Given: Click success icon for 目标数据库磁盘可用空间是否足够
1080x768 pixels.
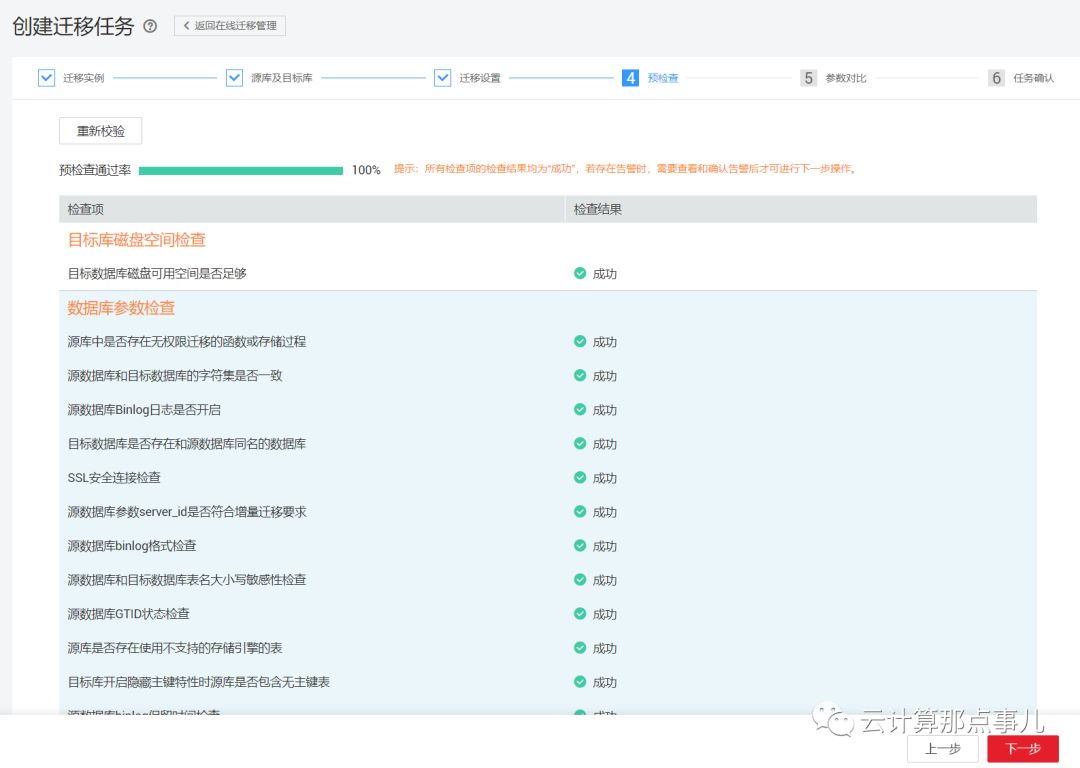Looking at the screenshot, I should coord(580,273).
